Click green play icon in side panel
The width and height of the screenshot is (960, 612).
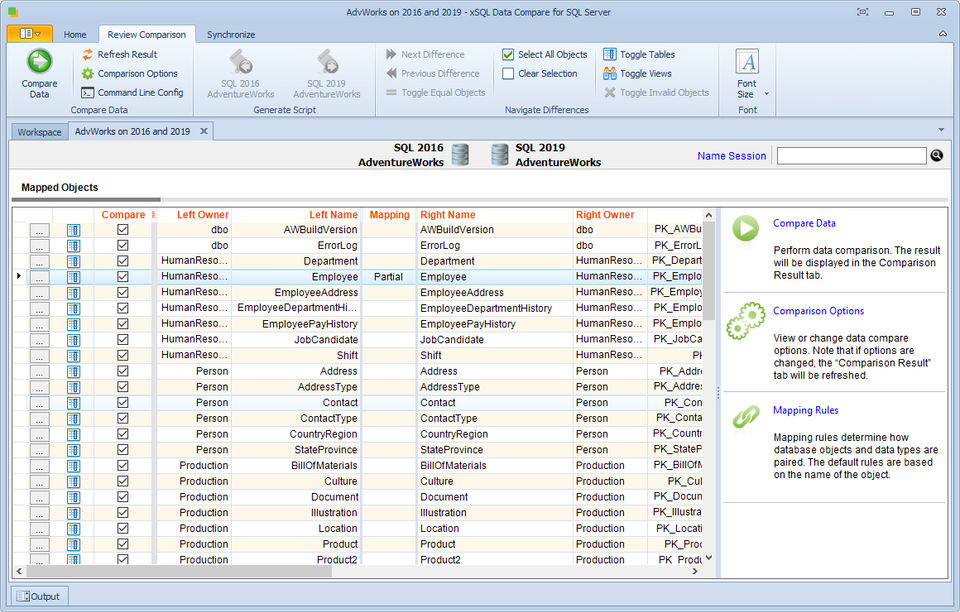pyautogui.click(x=746, y=228)
